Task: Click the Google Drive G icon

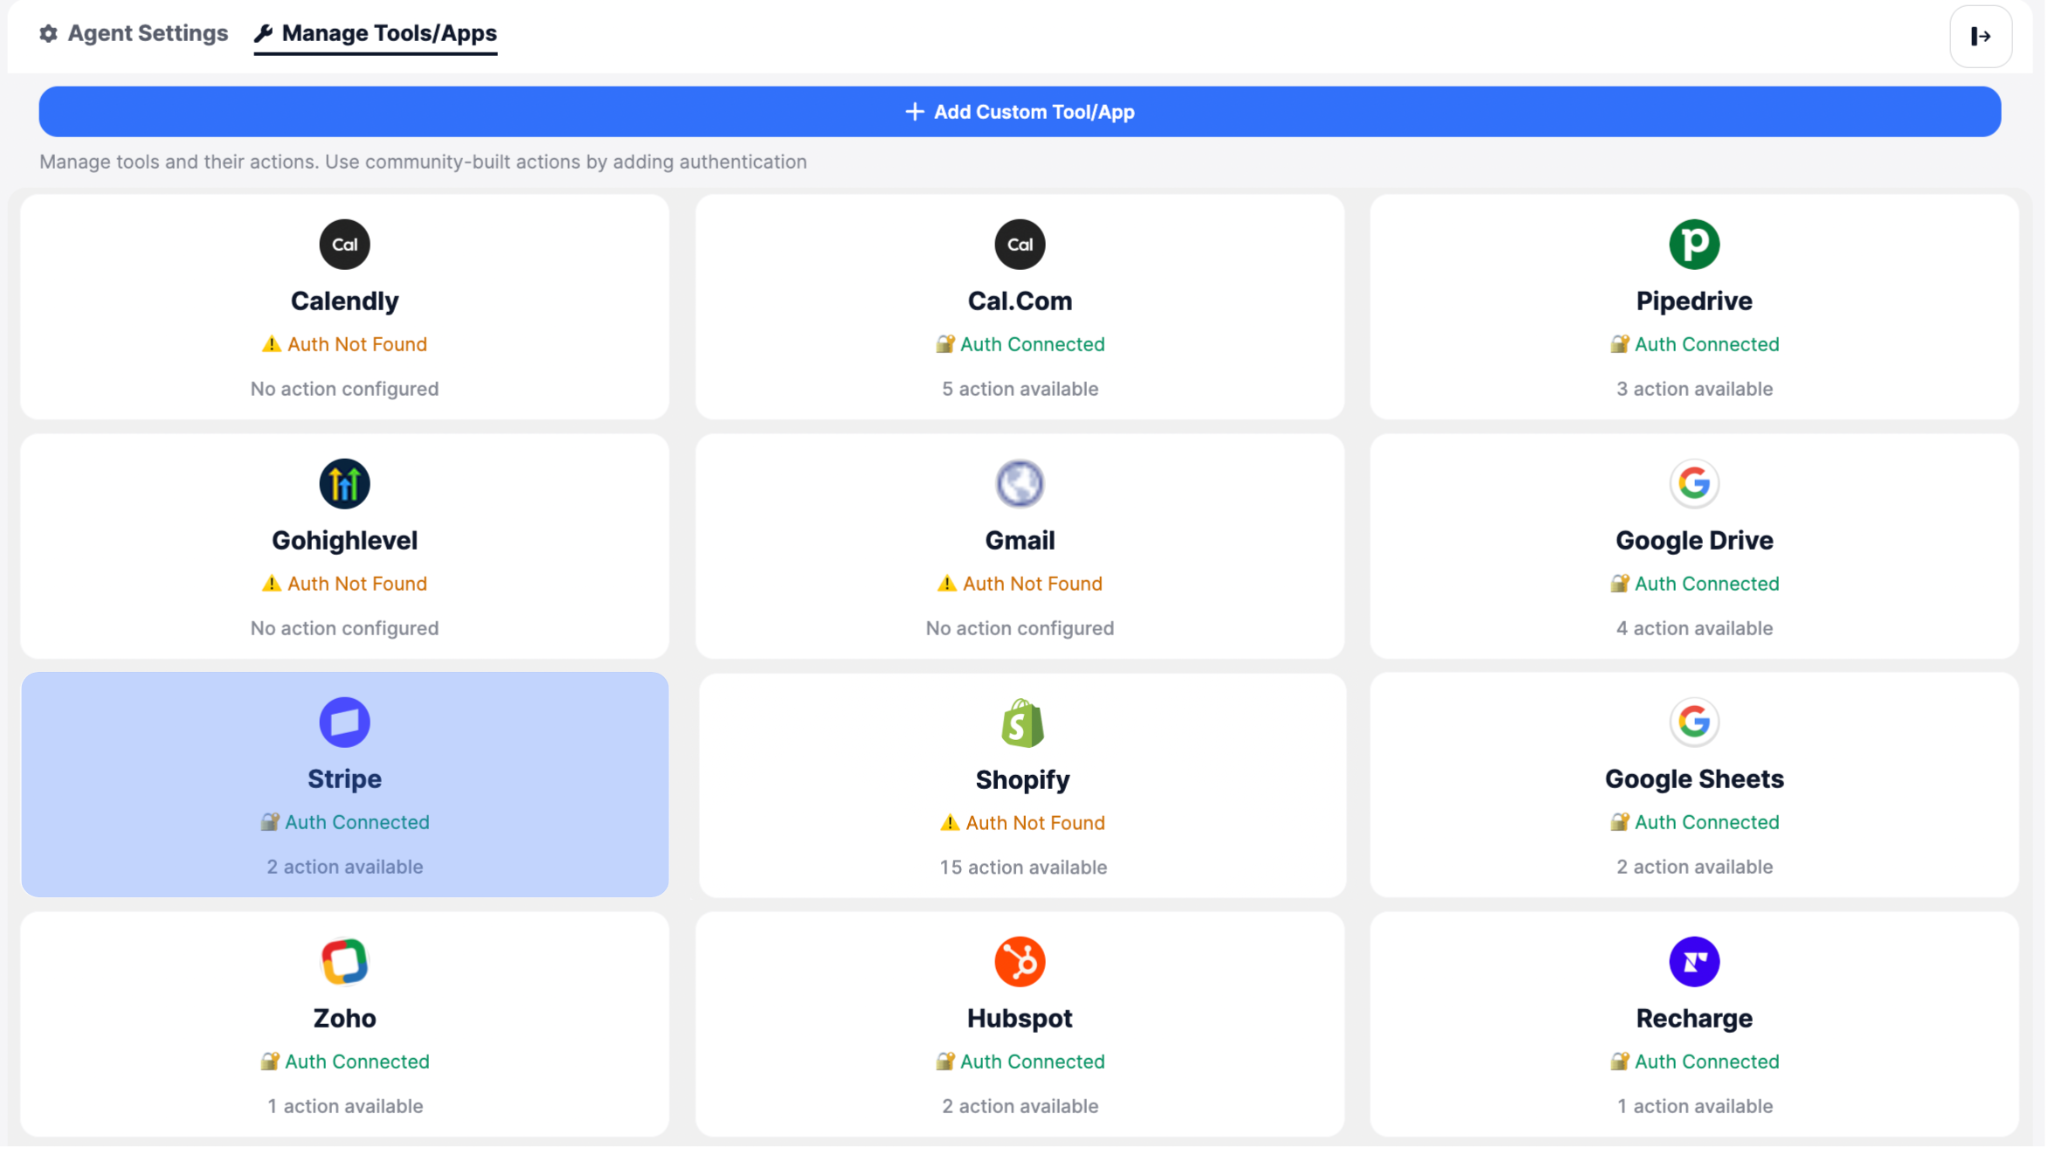Action: pyautogui.click(x=1693, y=484)
